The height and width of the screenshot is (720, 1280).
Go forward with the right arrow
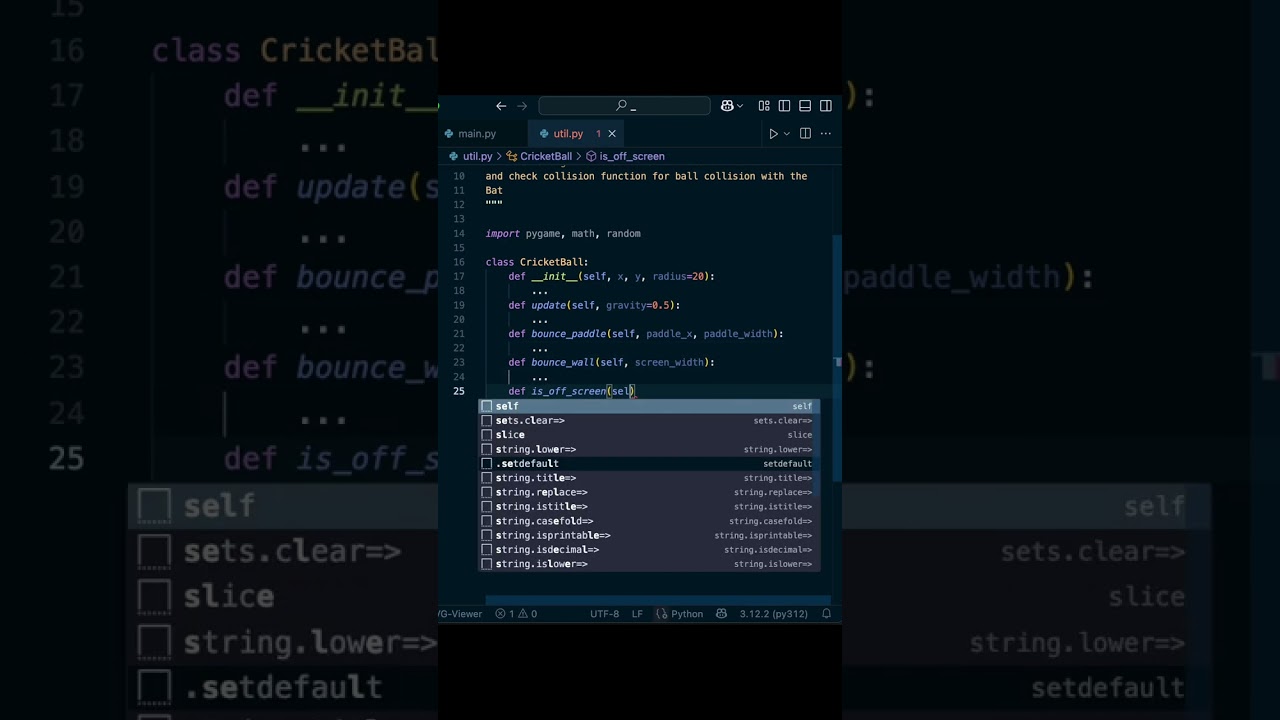pos(522,106)
